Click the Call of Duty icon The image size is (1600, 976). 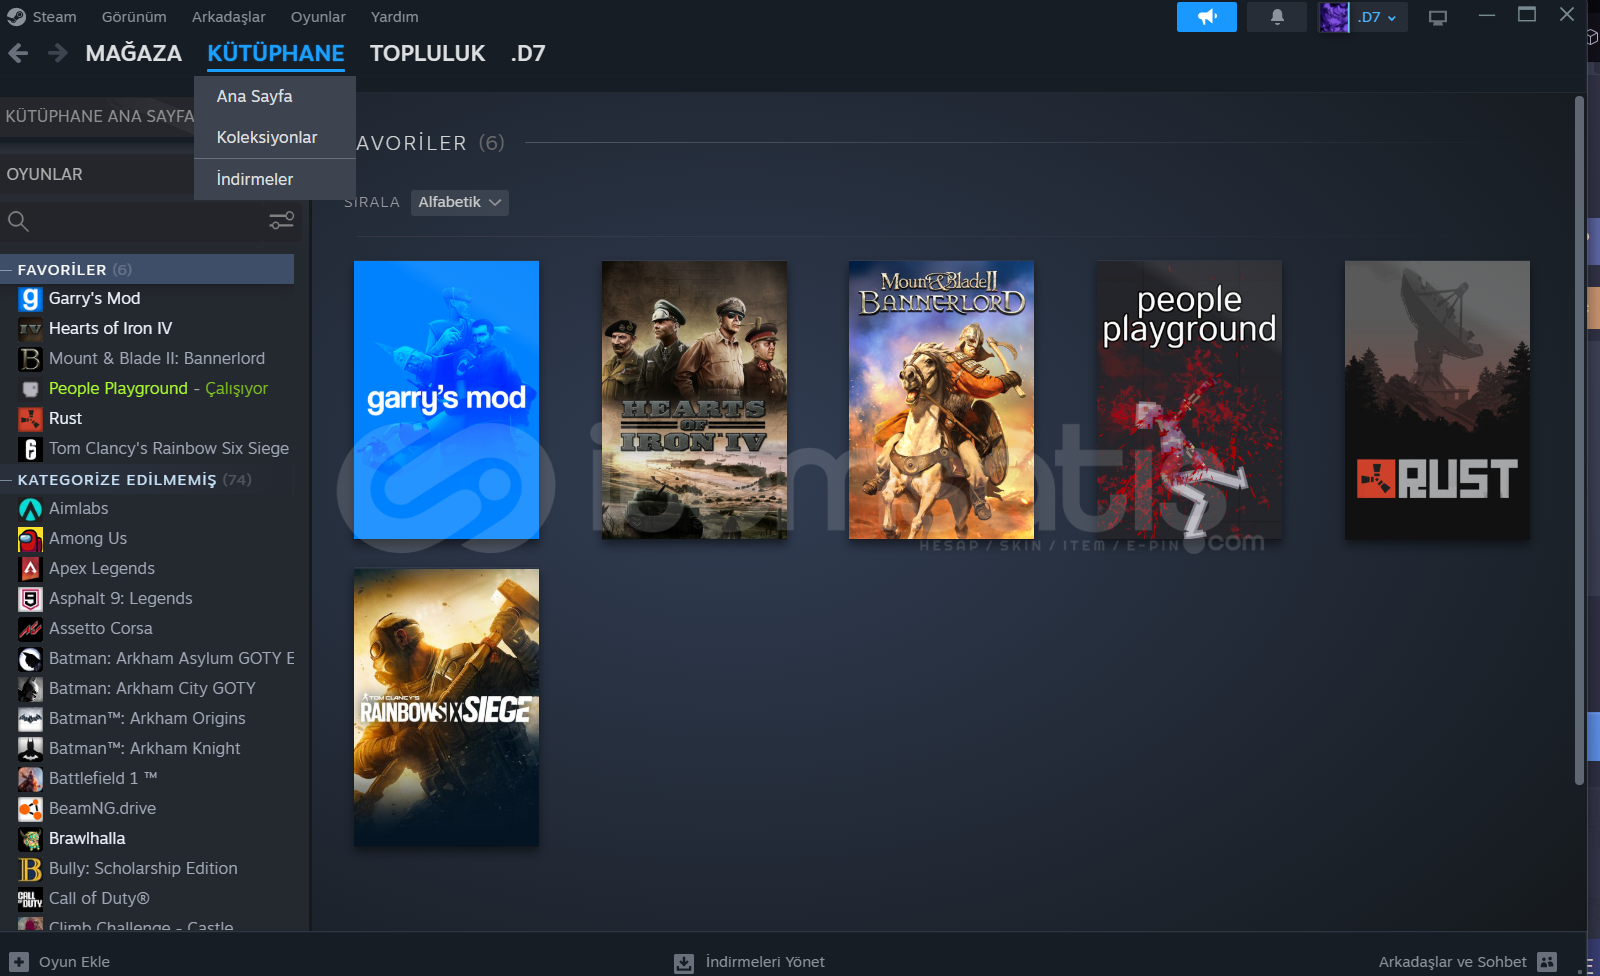(x=31, y=899)
